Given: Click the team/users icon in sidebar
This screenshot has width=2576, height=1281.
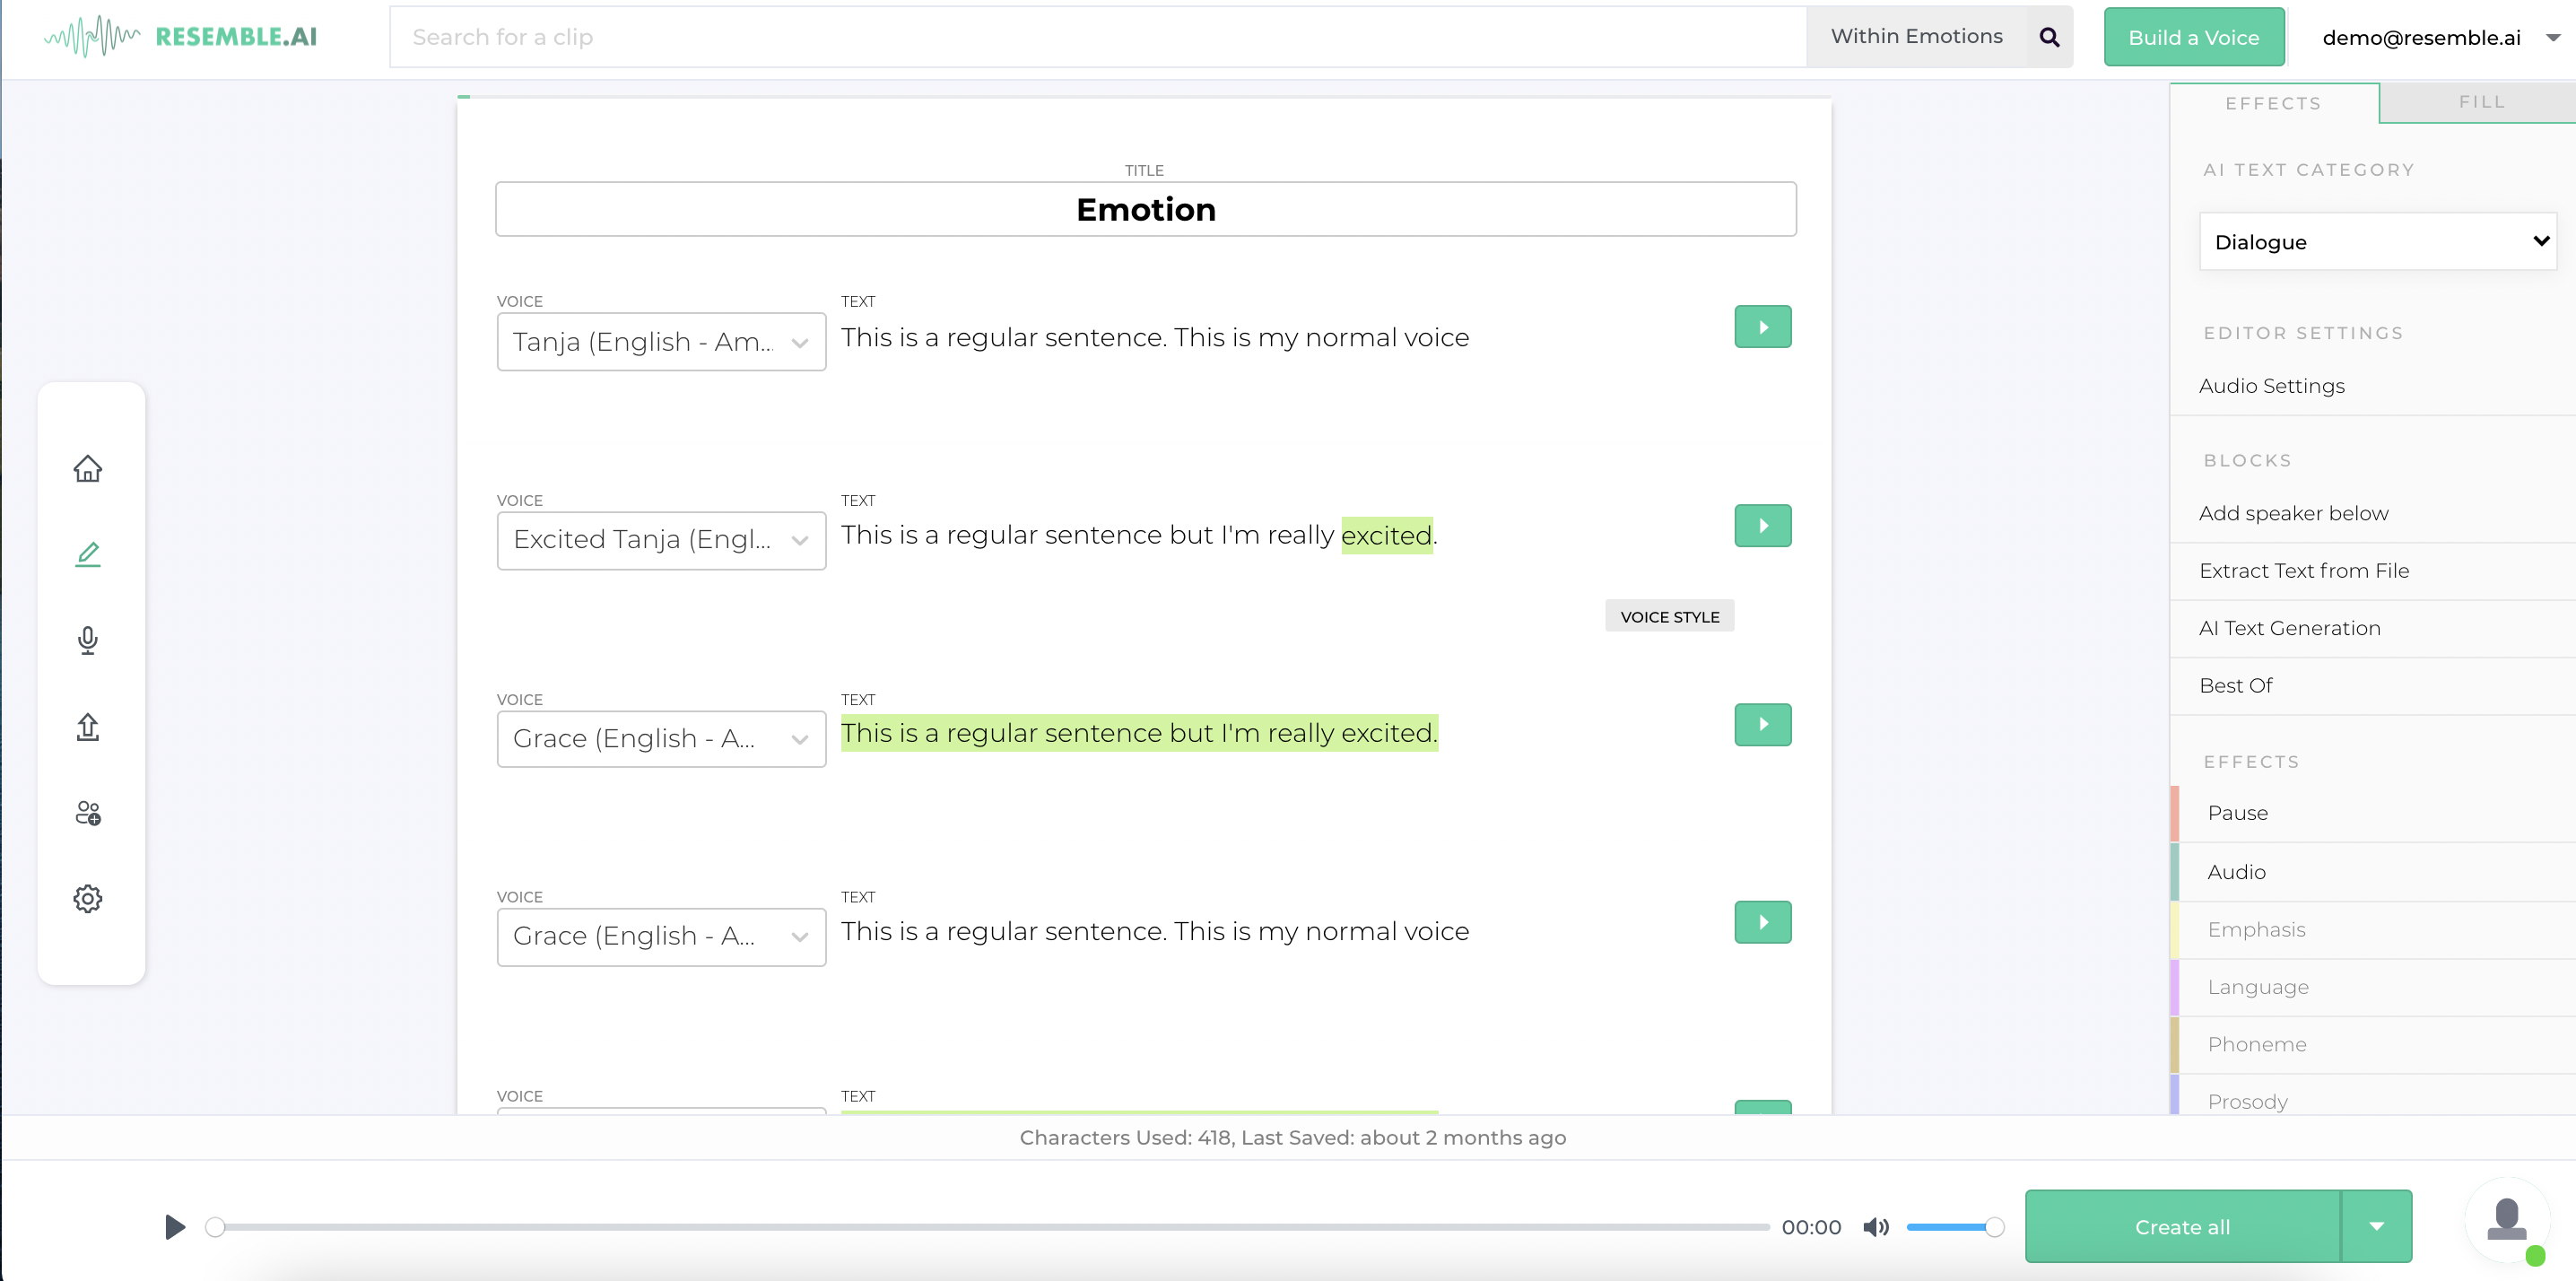Looking at the screenshot, I should [87, 811].
